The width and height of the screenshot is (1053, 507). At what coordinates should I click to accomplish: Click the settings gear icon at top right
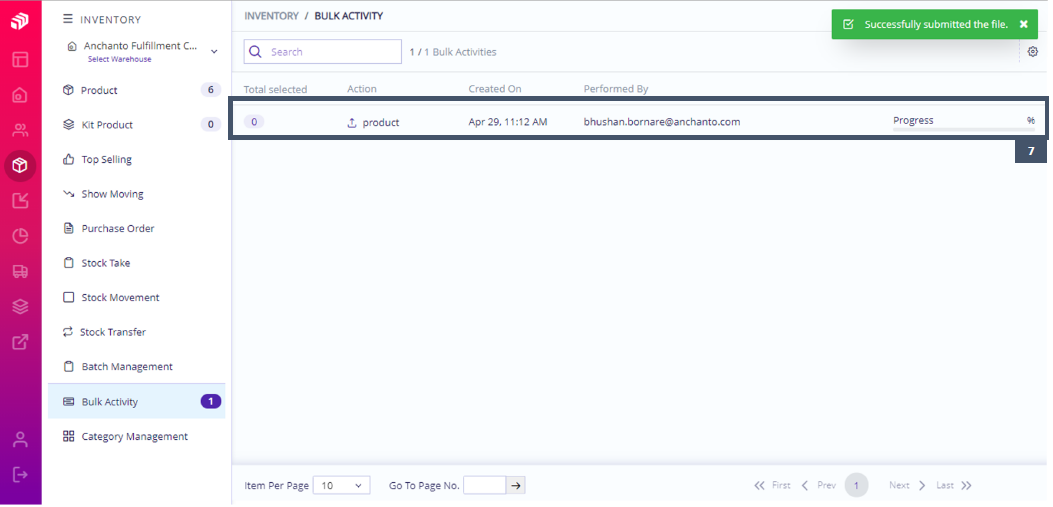point(1033,51)
